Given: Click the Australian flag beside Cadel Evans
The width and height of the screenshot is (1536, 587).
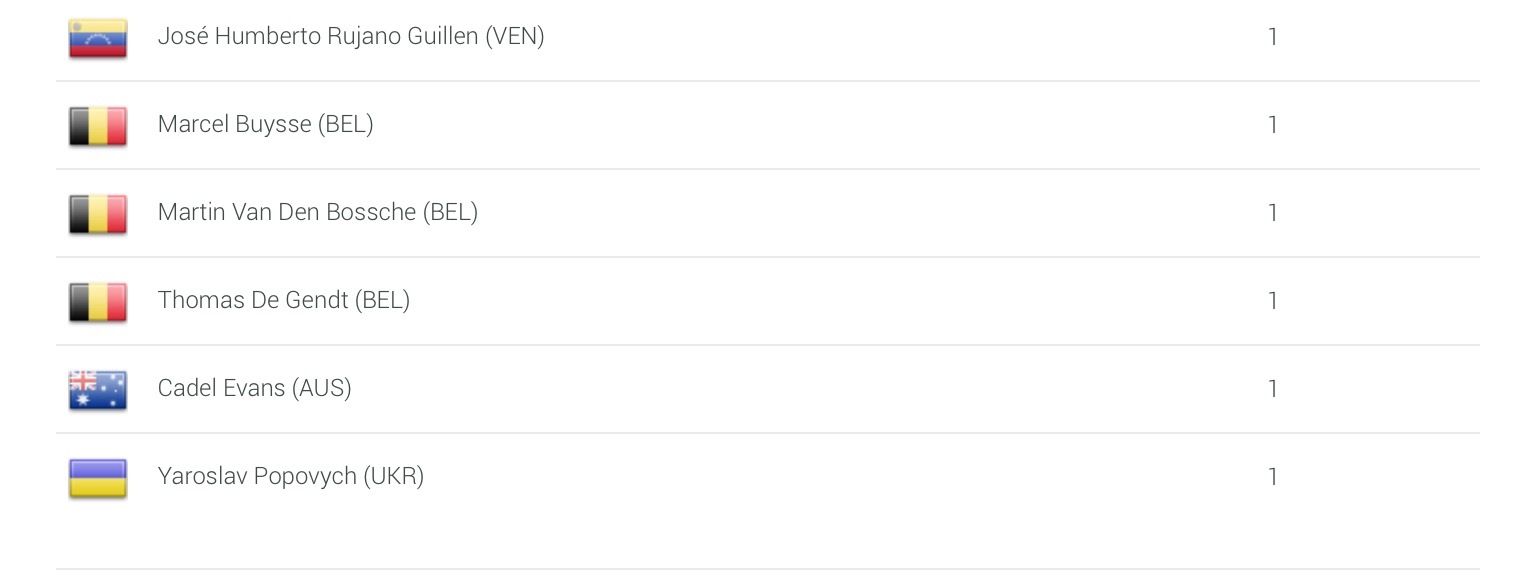Looking at the screenshot, I should point(98,390).
